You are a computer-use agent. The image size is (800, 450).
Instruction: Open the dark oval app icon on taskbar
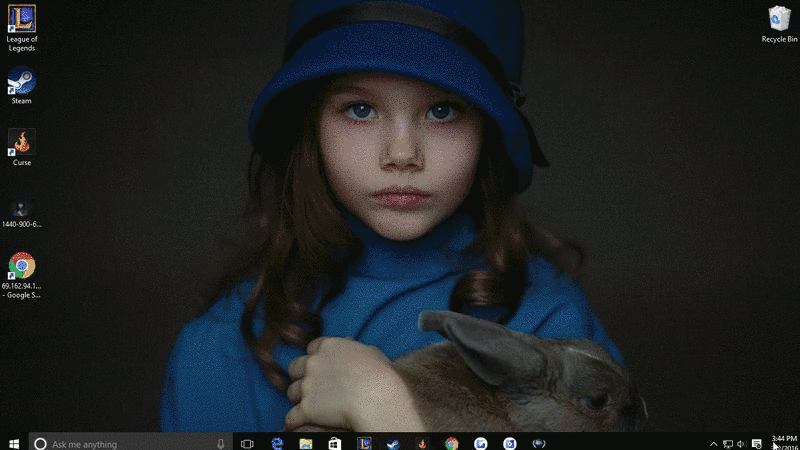[x=539, y=444]
